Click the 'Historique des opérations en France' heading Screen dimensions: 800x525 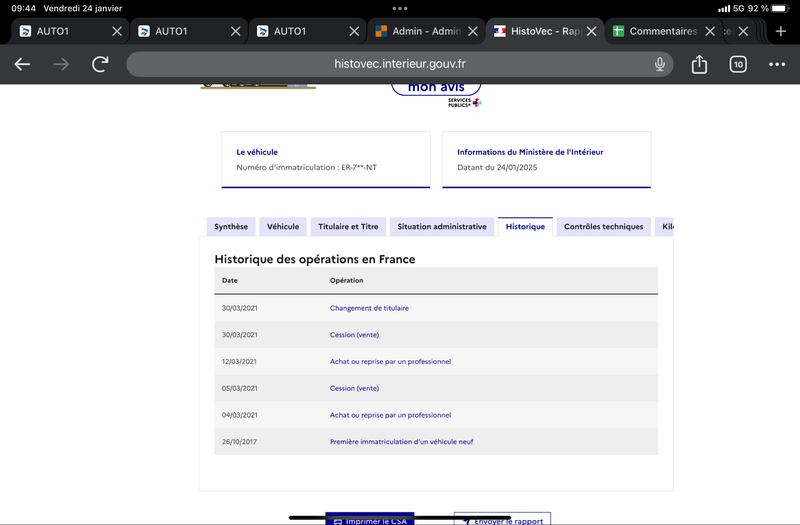(315, 259)
